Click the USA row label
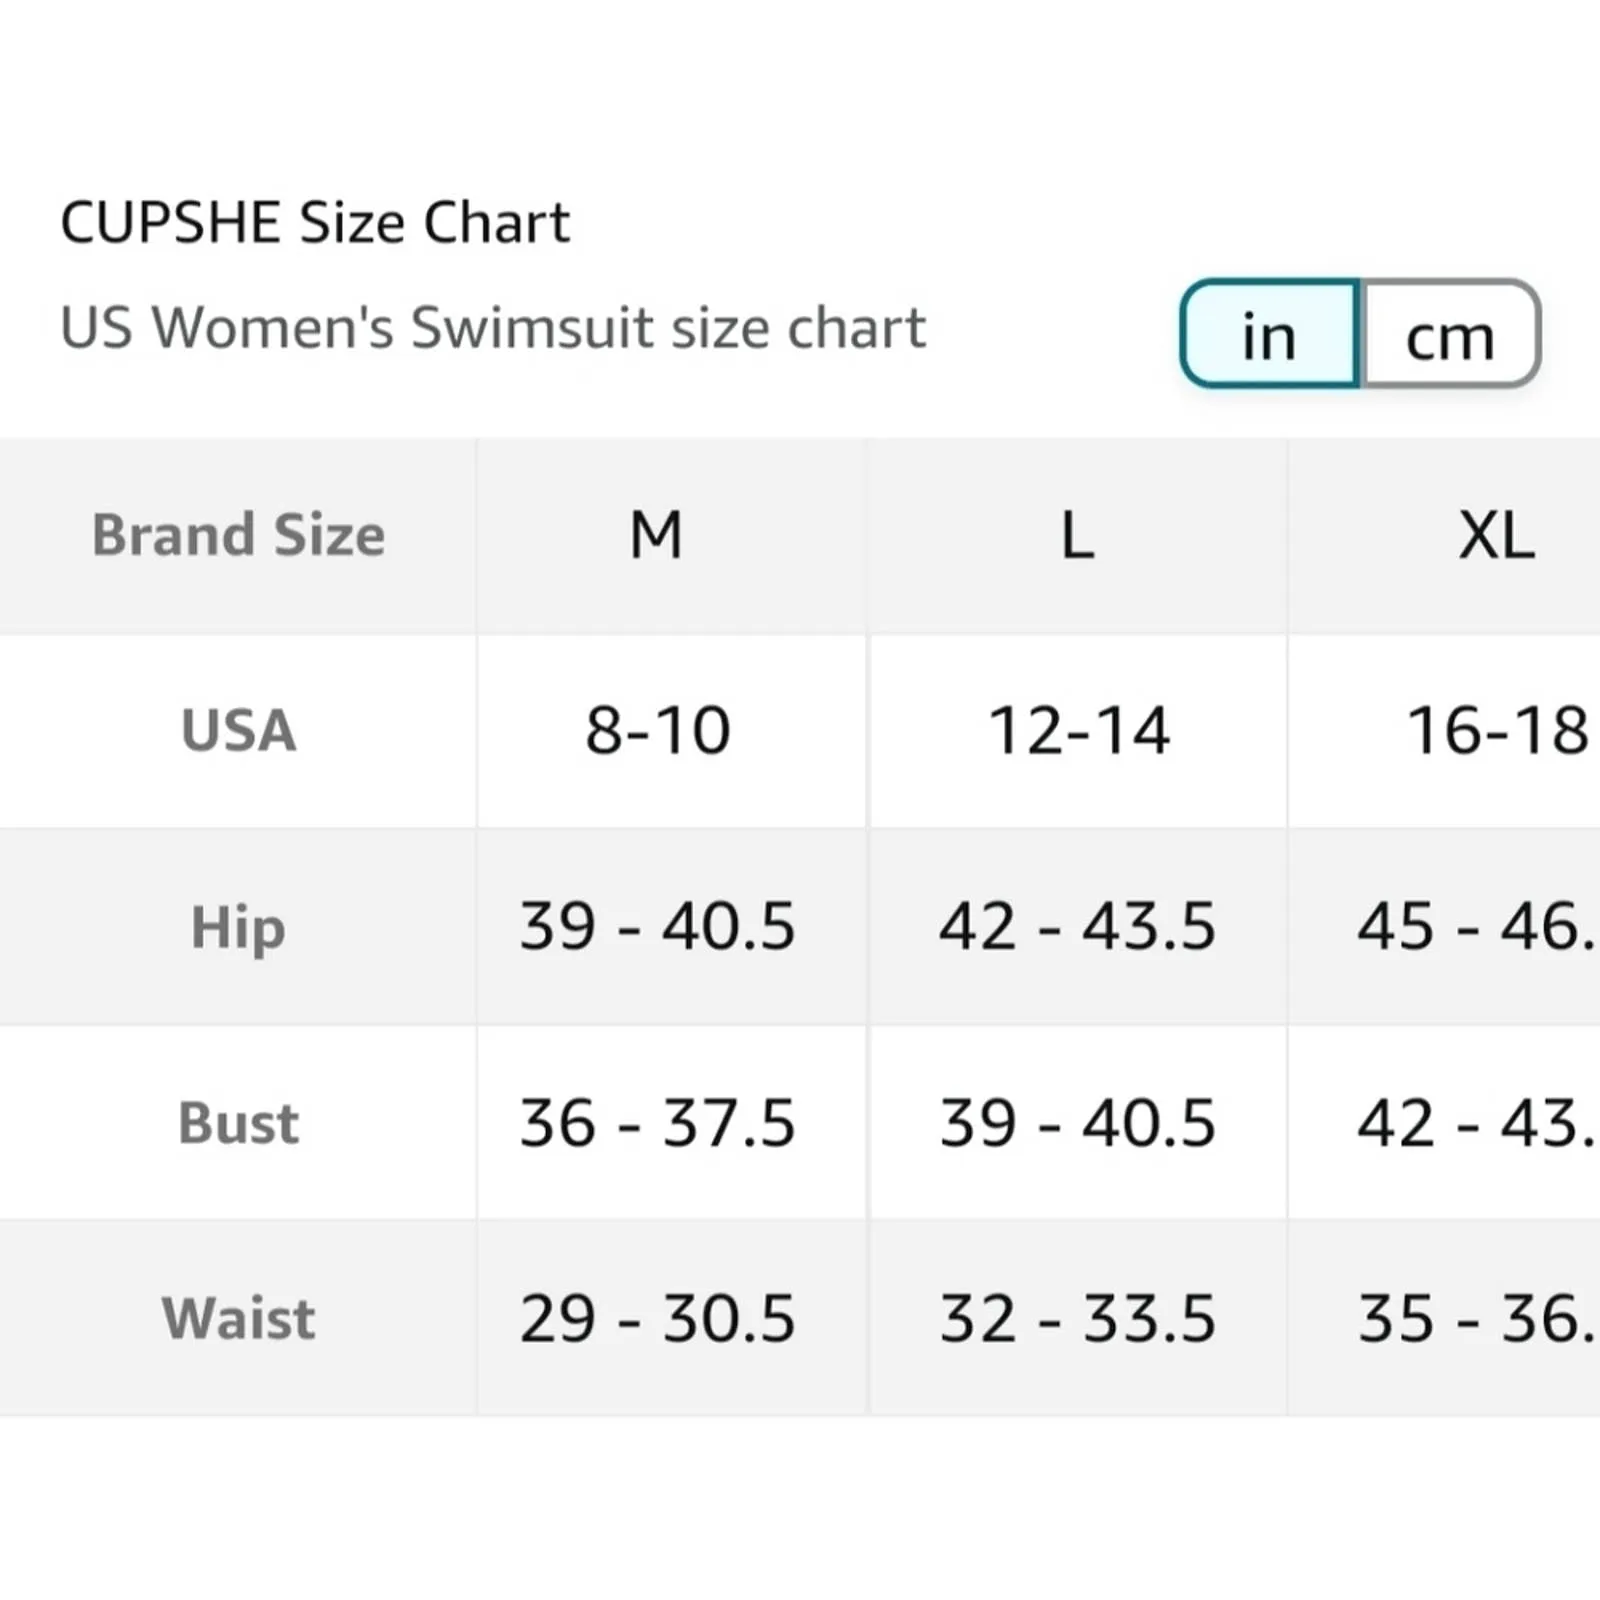Screen dimensions: 1600x1600 pos(238,730)
